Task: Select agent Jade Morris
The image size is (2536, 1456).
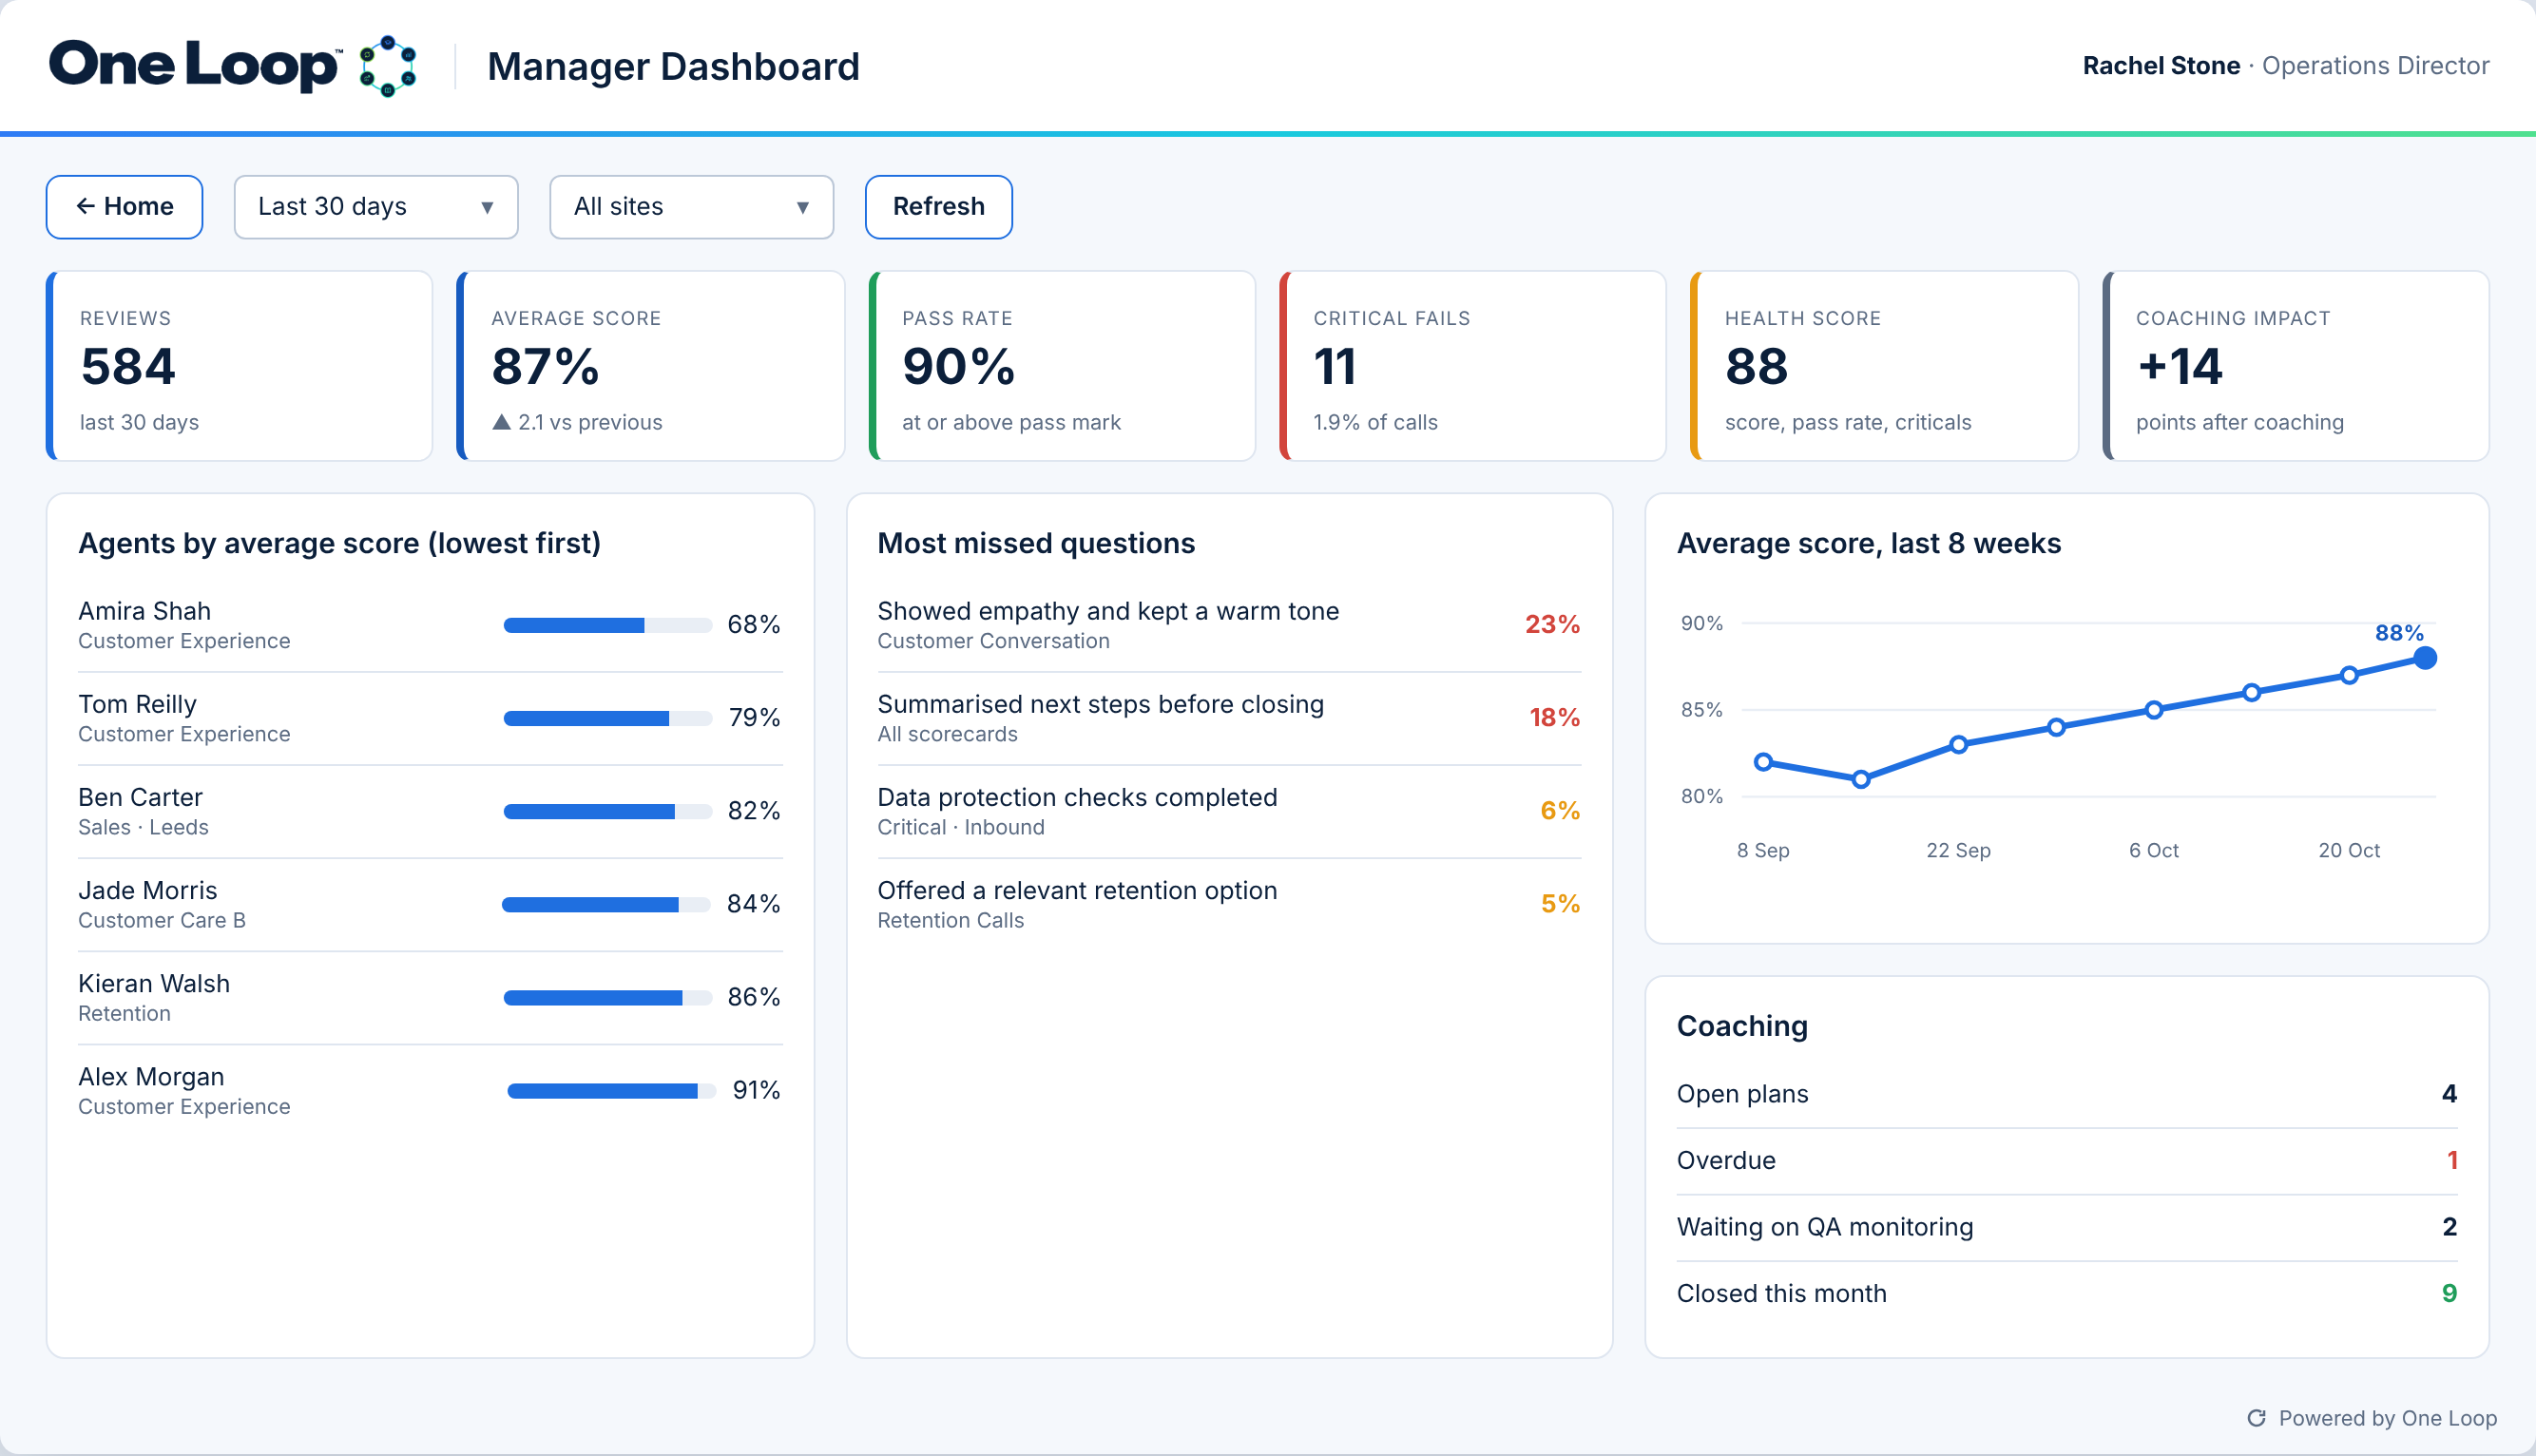Action: (430, 904)
